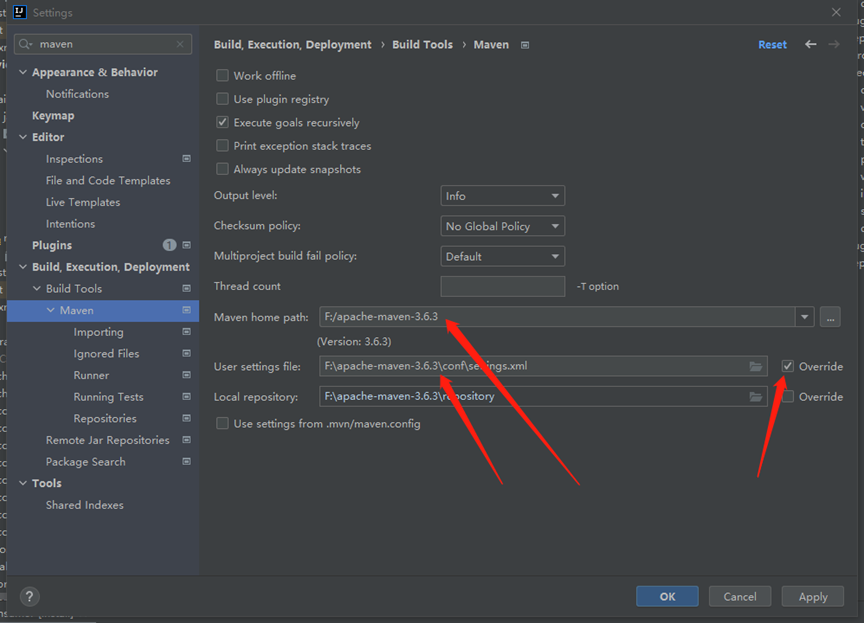Image resolution: width=864 pixels, height=623 pixels.
Task: Open Intentions settings
Action: 70,224
